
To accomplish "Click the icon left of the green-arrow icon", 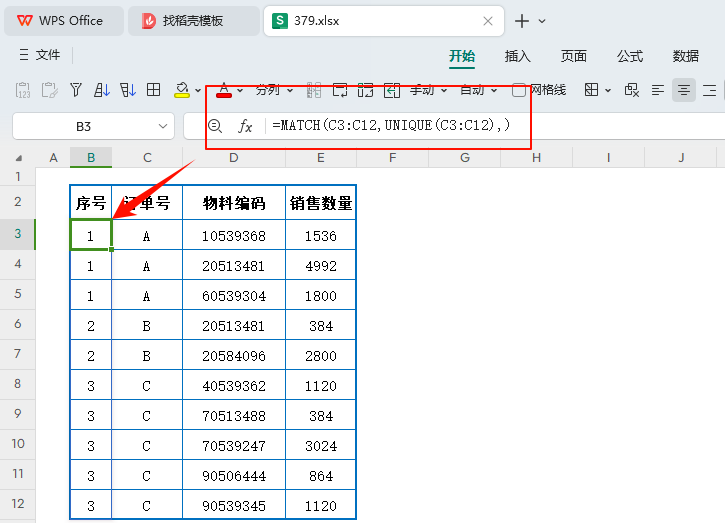I will (365, 90).
